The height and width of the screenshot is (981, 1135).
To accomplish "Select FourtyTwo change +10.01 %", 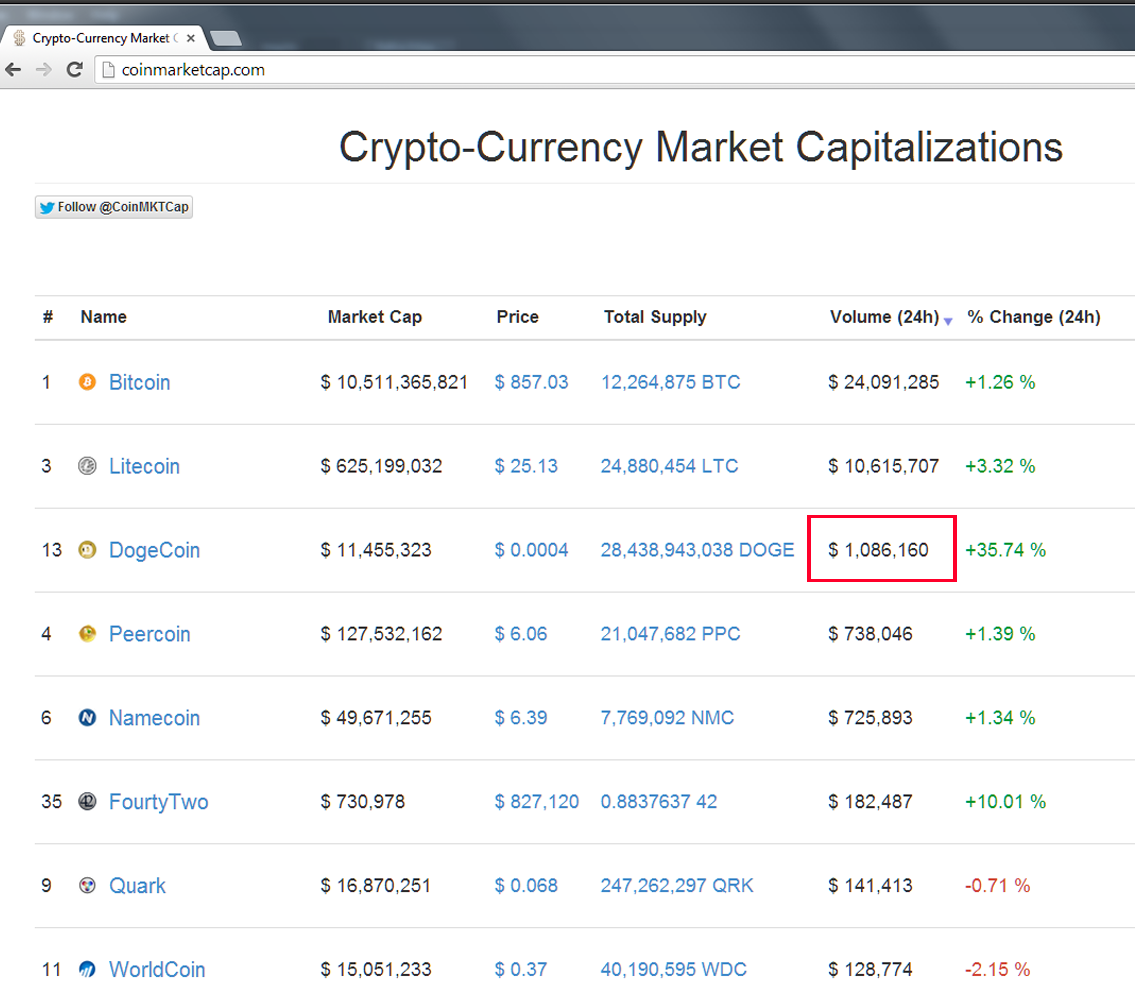I will 1005,802.
